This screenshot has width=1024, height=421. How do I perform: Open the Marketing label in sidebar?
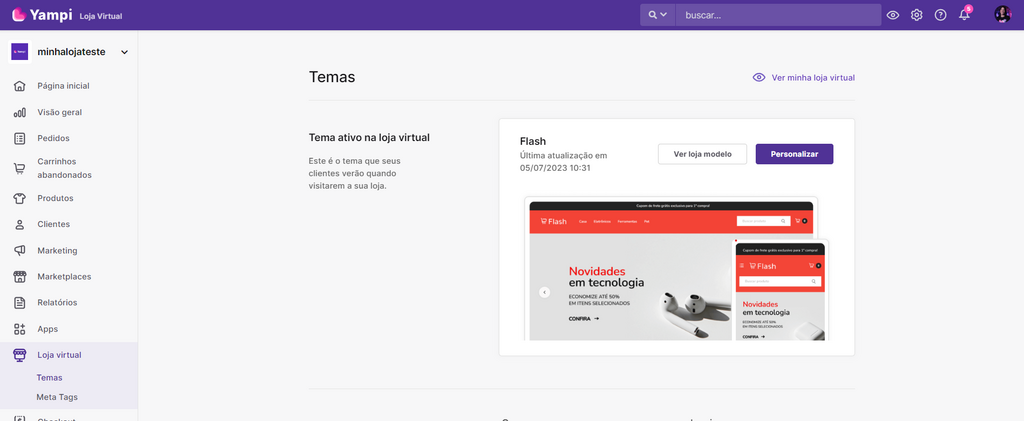coord(57,251)
